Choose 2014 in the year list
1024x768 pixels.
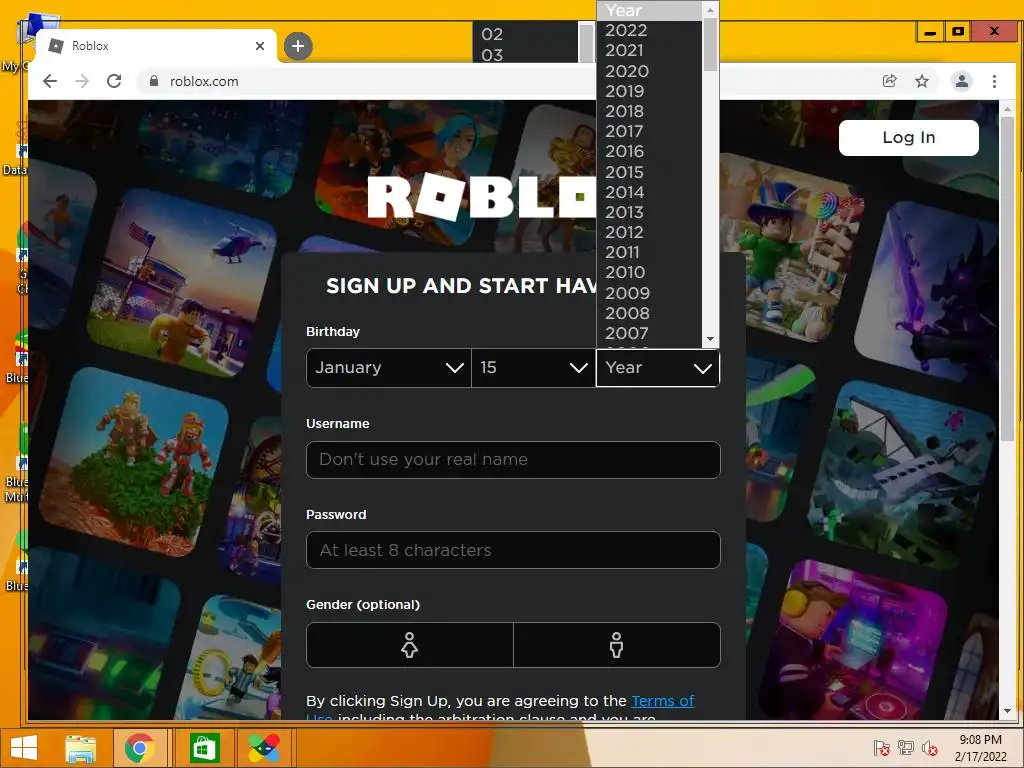pos(649,192)
